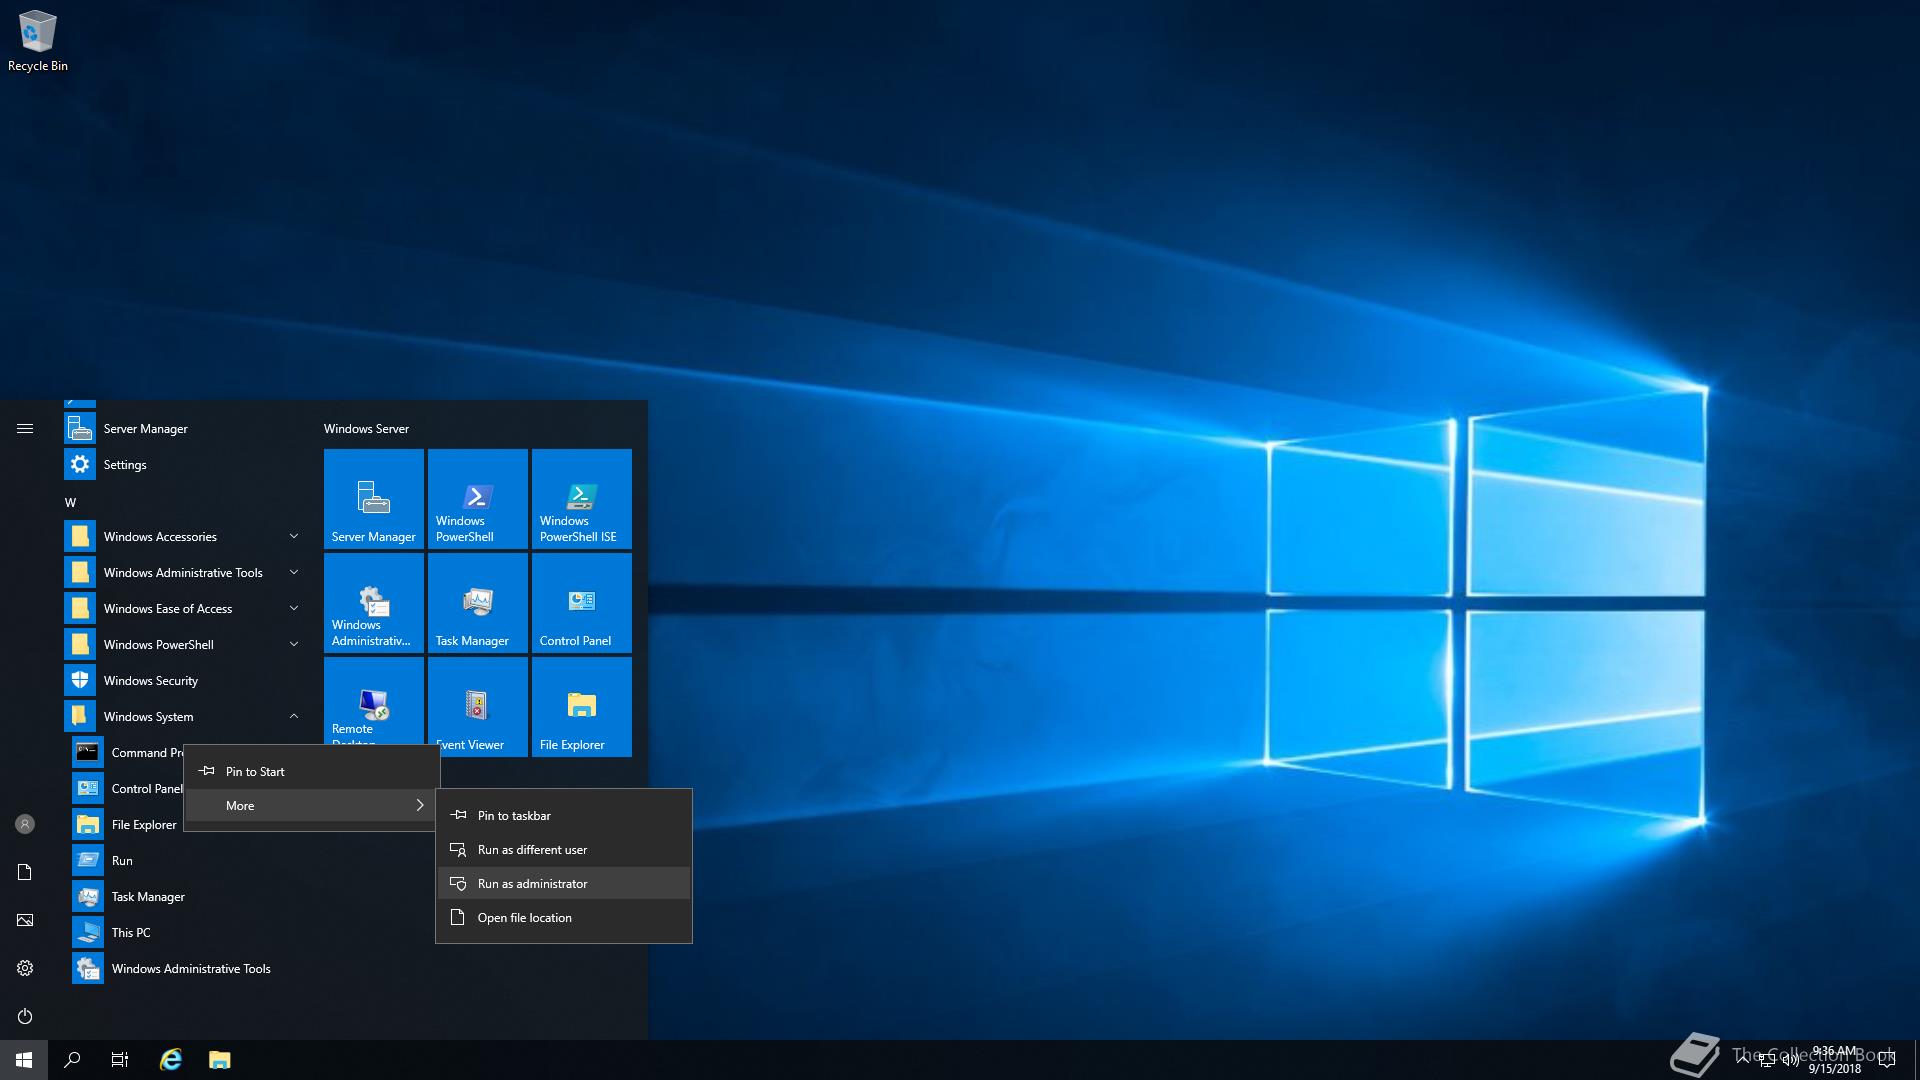Select Run as administrator
Screen dimensions: 1920x1080
(x=564, y=883)
